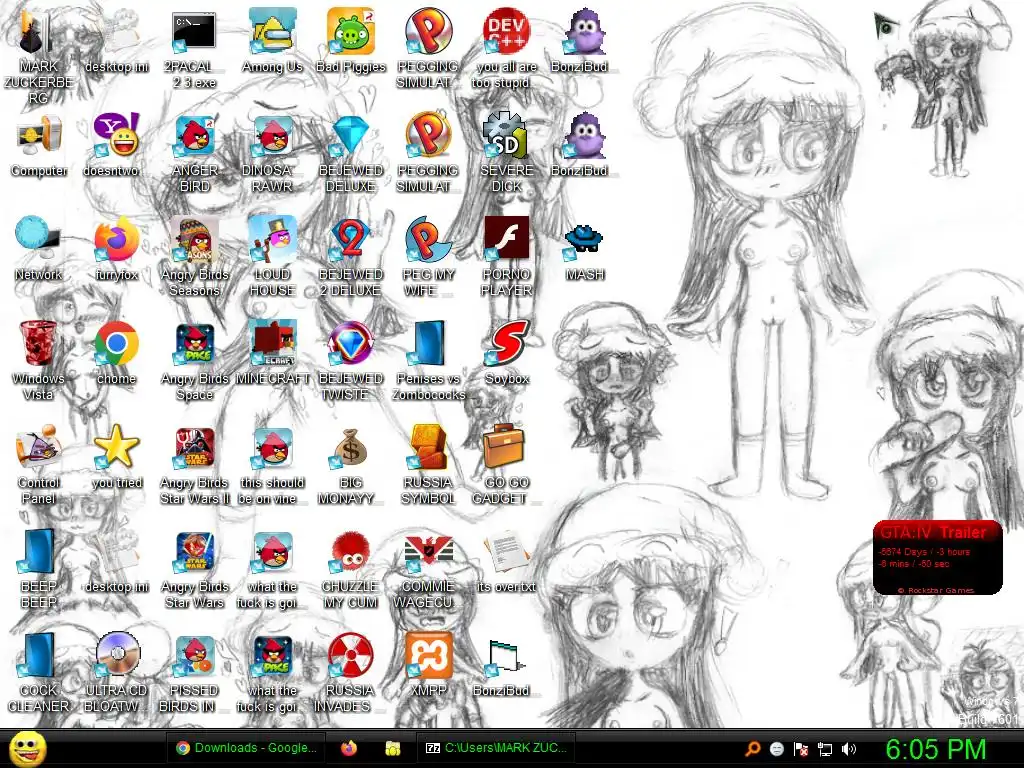Select the Bad Piggies game icon

[351, 31]
